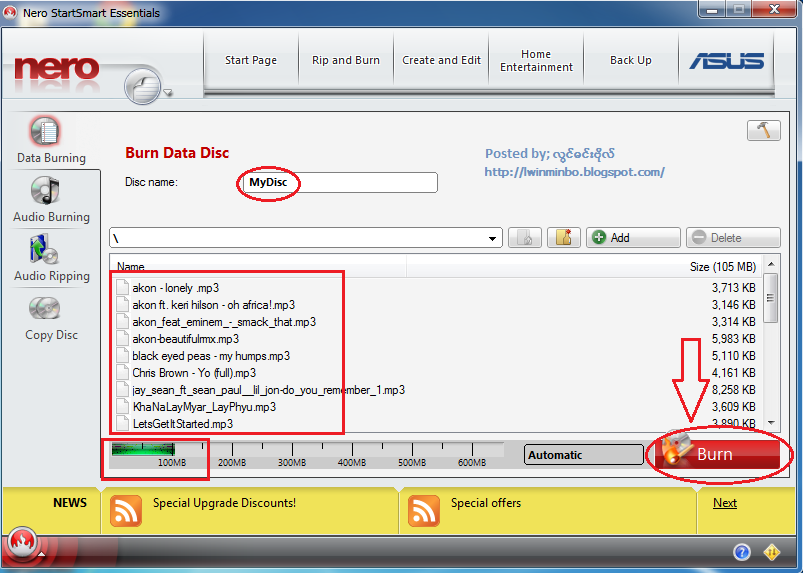Click the hammer options icon
The height and width of the screenshot is (573, 803).
pyautogui.click(x=764, y=130)
